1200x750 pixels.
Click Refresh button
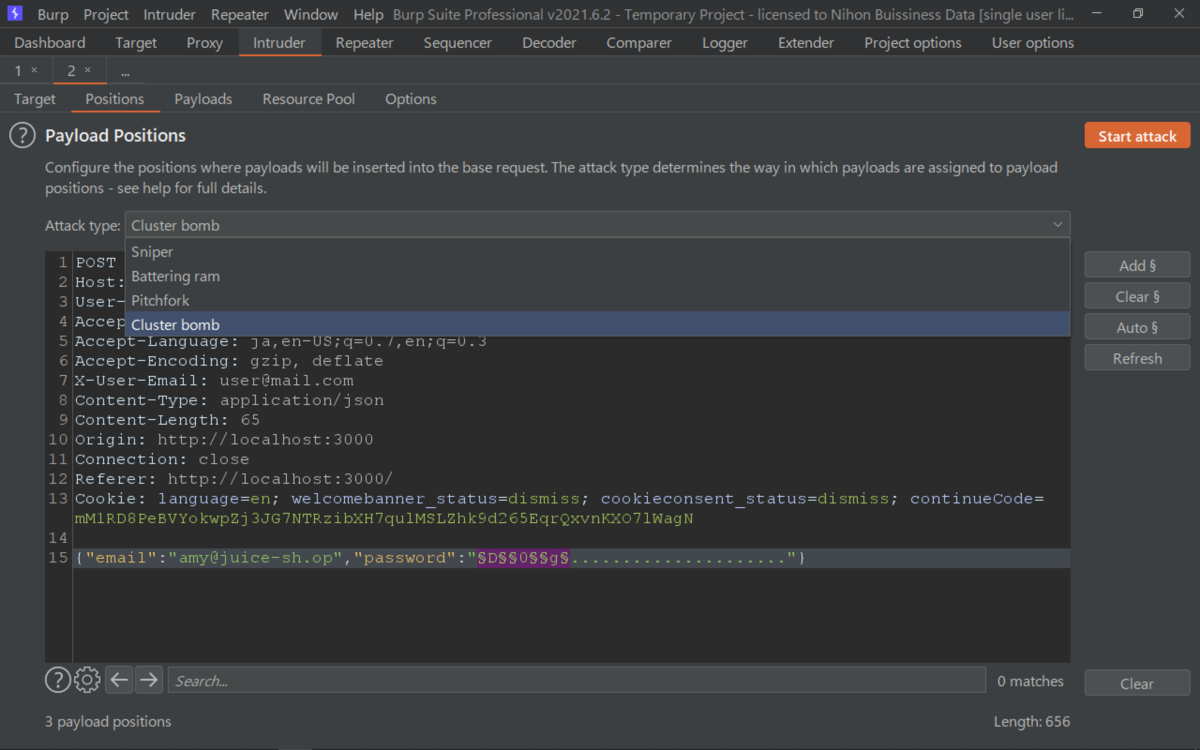point(1138,358)
